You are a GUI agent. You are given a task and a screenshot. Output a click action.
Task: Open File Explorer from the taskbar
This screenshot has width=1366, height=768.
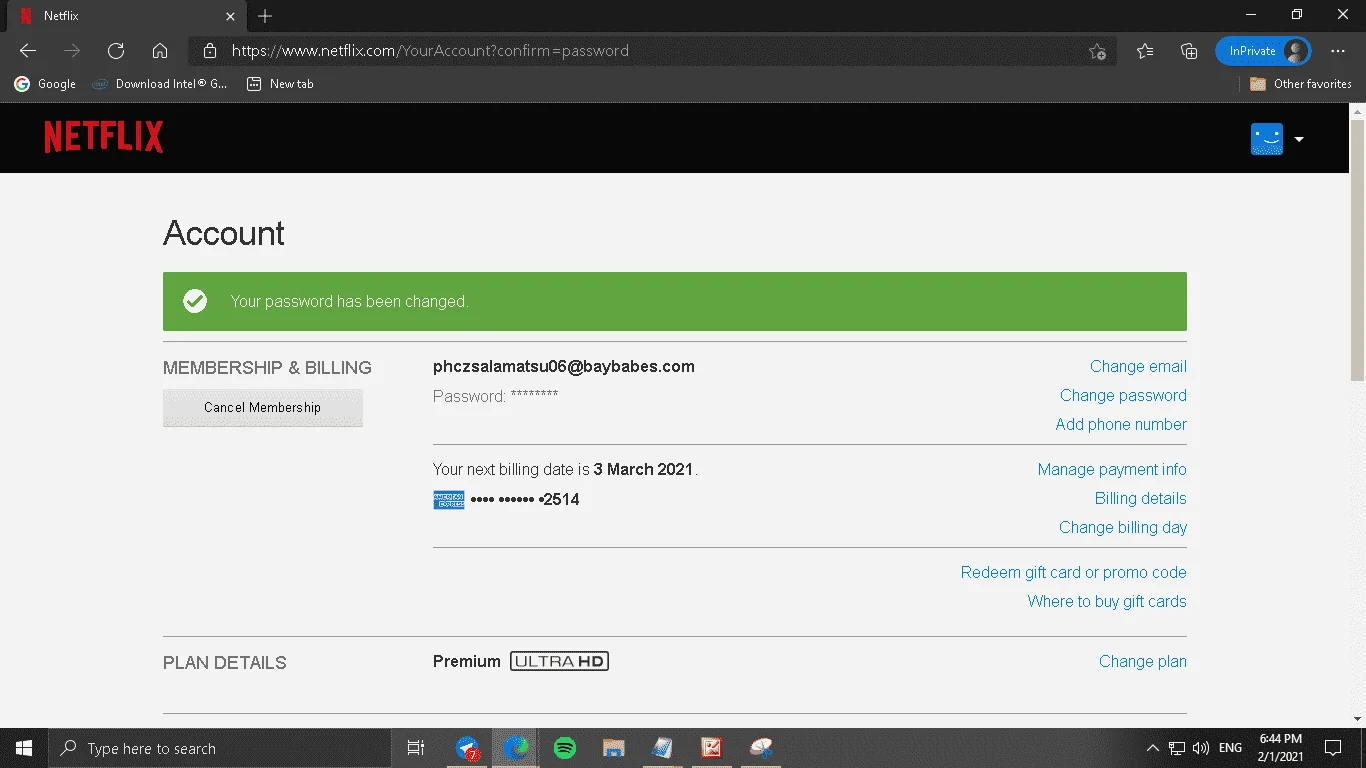point(614,748)
